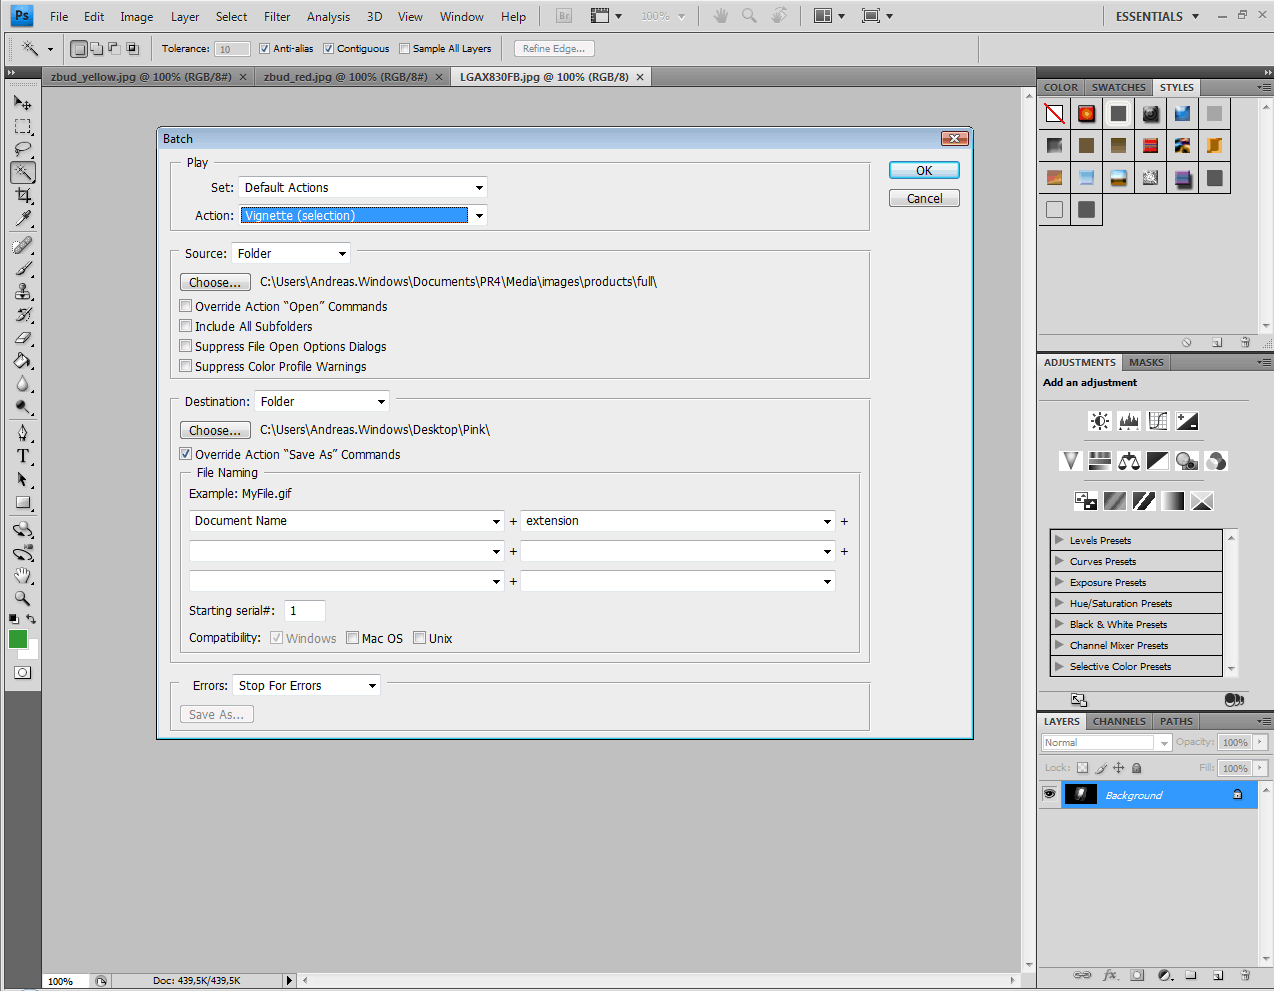
Task: Add a Color Balance adjustment
Action: point(1128,461)
